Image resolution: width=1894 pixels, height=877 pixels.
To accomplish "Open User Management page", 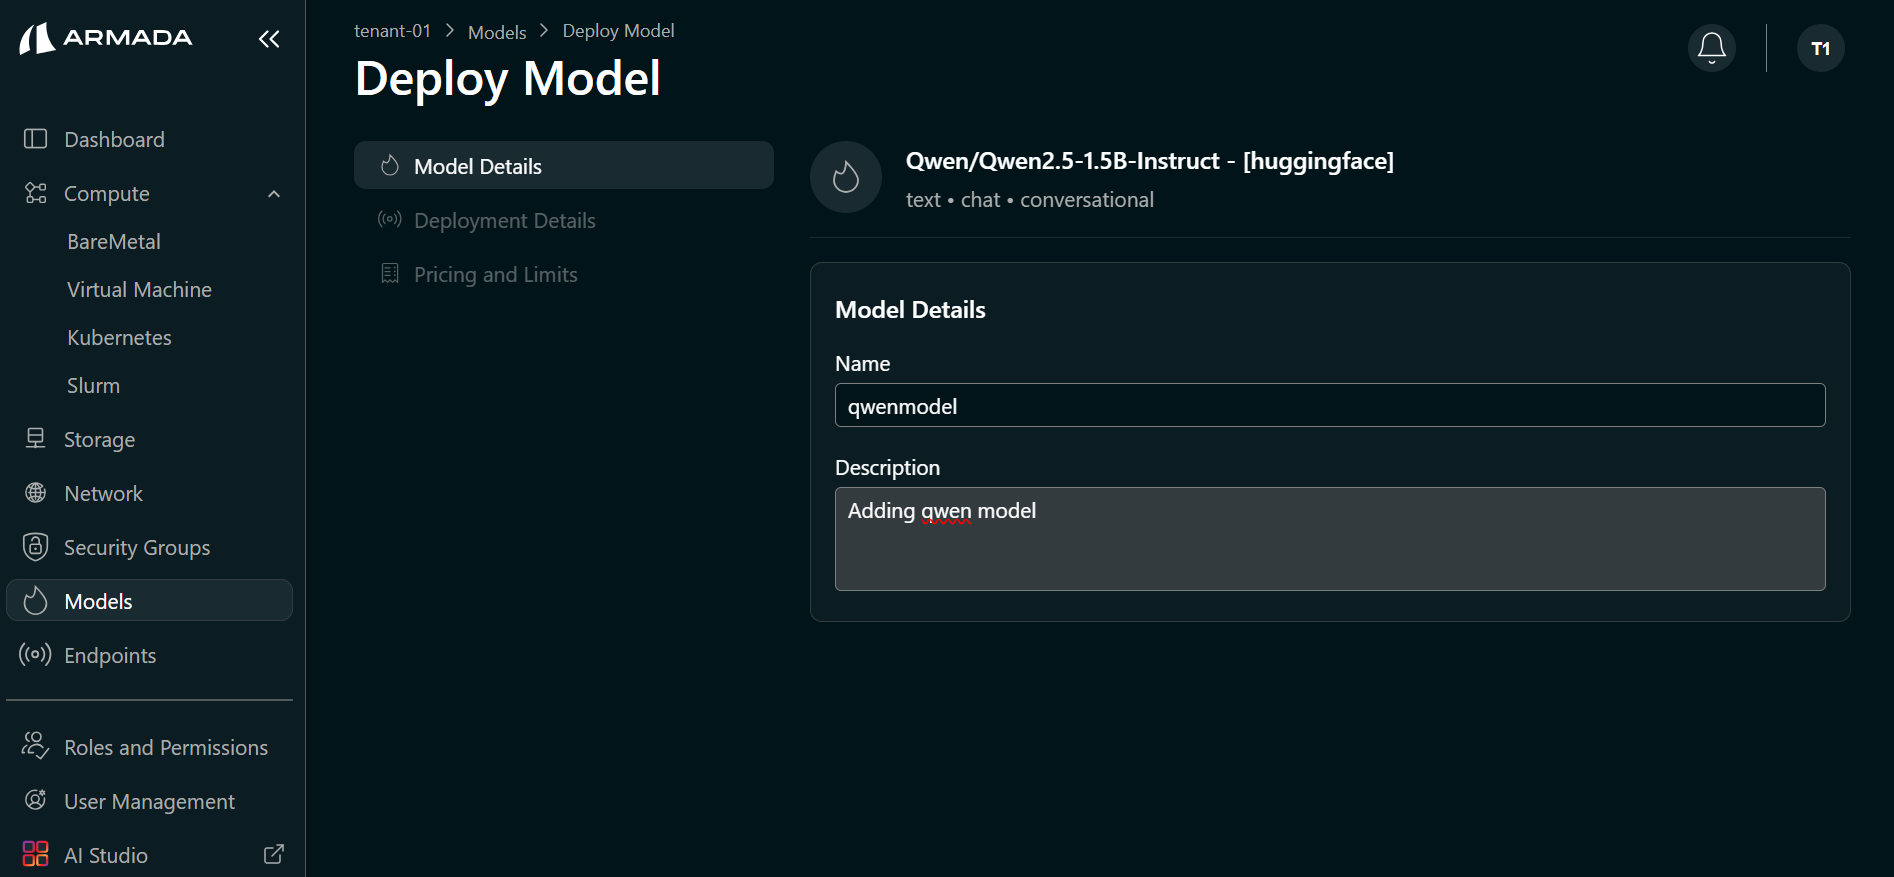I will [x=149, y=801].
